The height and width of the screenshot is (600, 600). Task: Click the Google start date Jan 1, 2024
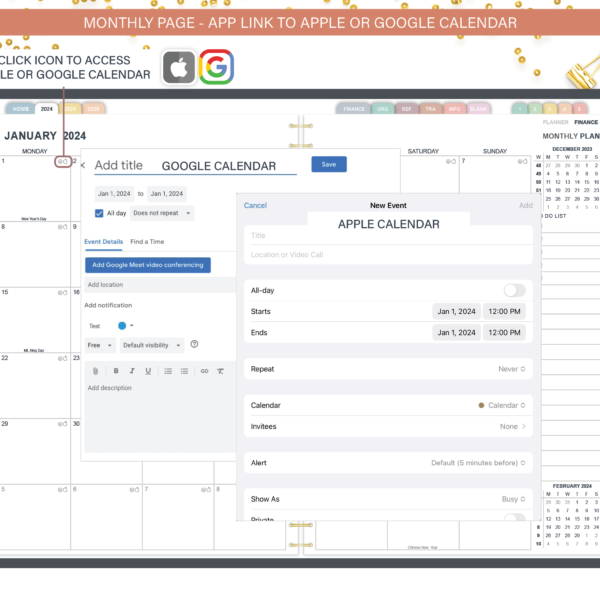tap(114, 194)
